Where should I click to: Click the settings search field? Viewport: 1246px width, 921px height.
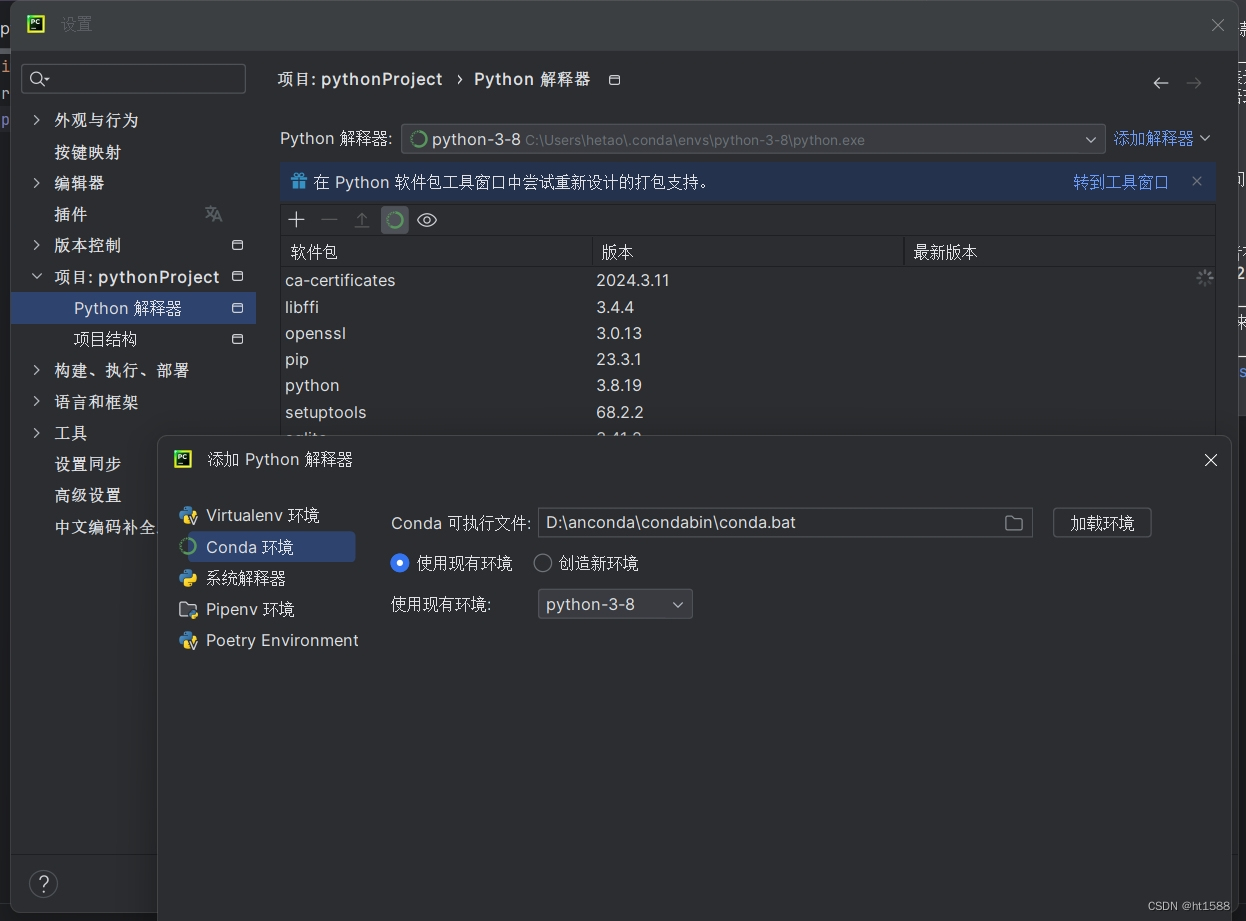[x=133, y=79]
